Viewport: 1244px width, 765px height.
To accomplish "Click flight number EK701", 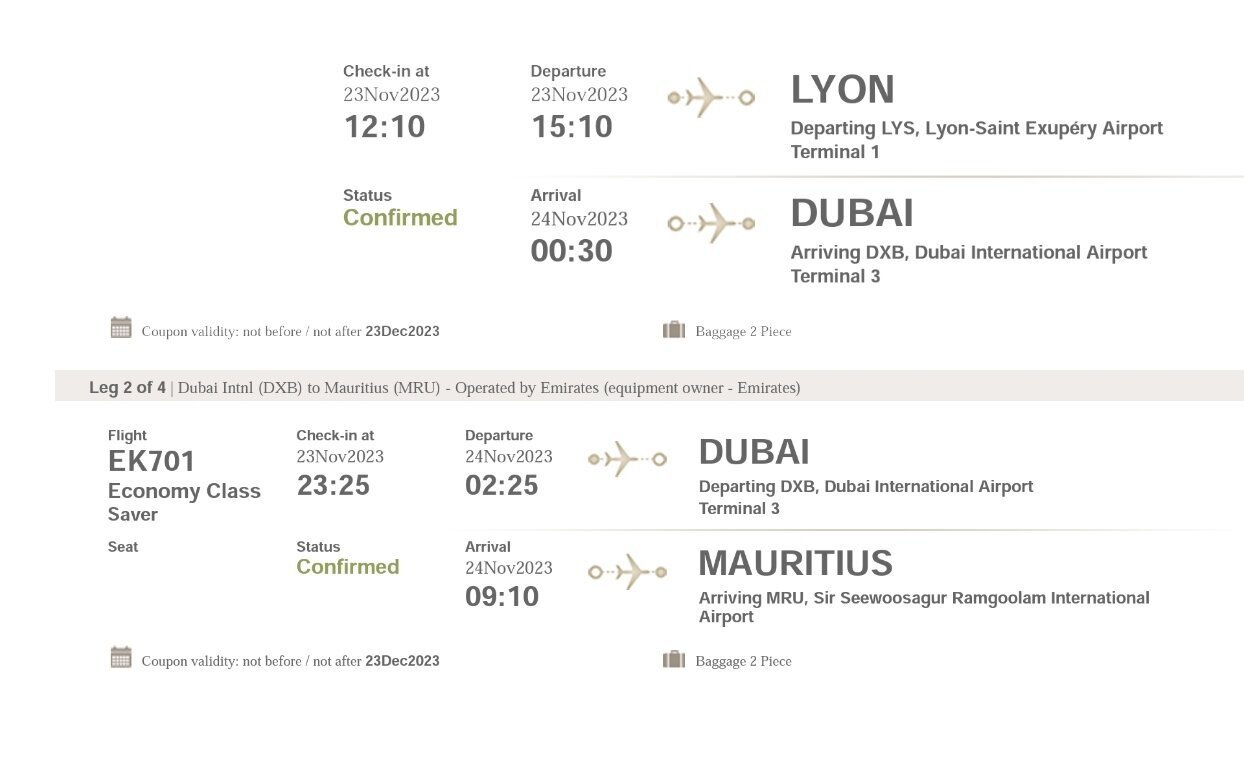I will tap(151, 461).
